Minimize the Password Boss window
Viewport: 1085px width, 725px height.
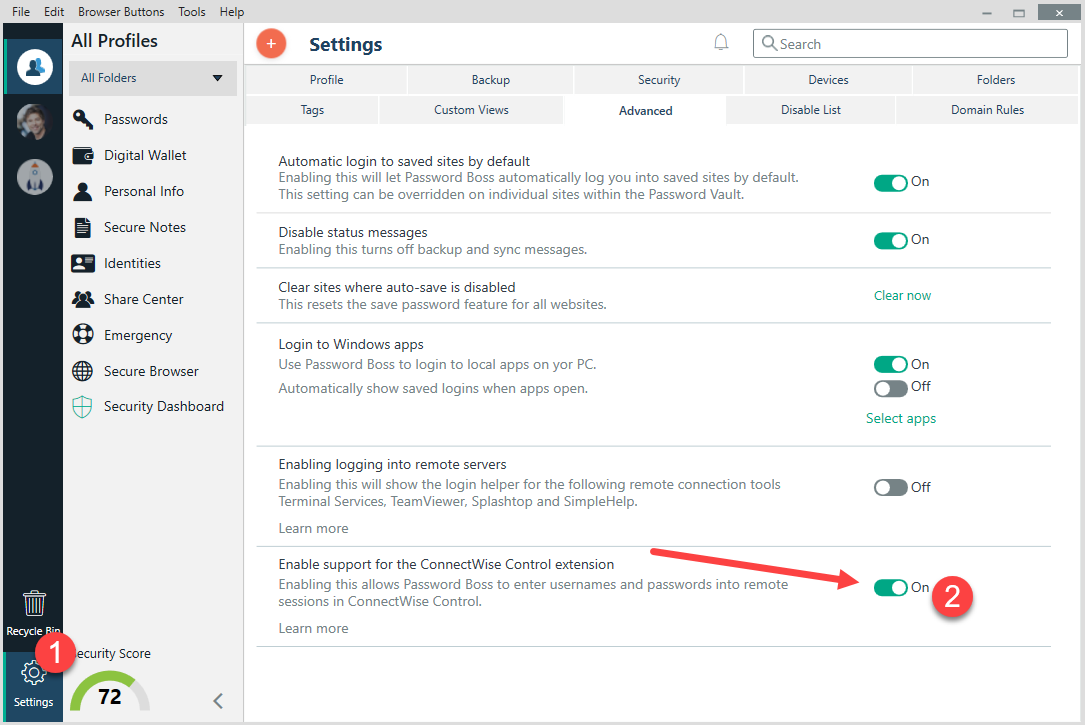click(987, 13)
